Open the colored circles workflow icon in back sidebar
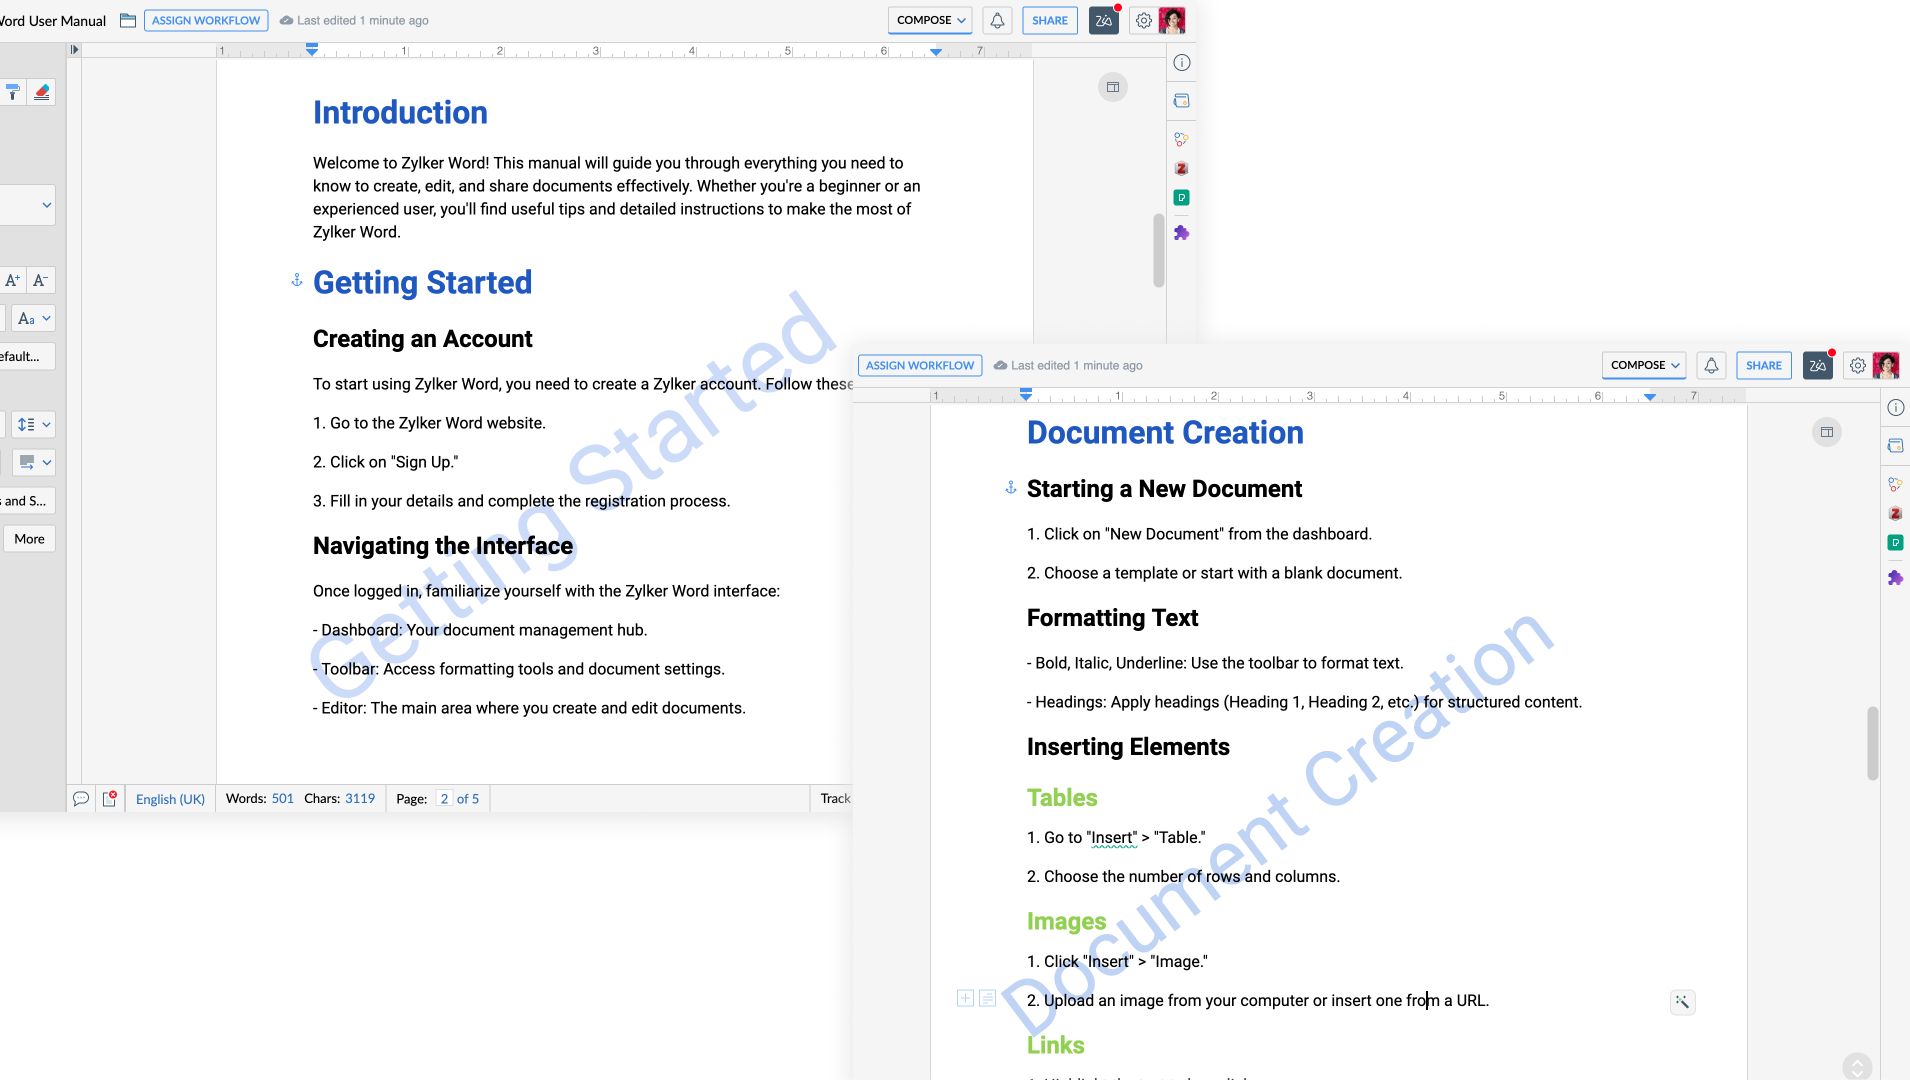The image size is (1910, 1080). (1181, 139)
